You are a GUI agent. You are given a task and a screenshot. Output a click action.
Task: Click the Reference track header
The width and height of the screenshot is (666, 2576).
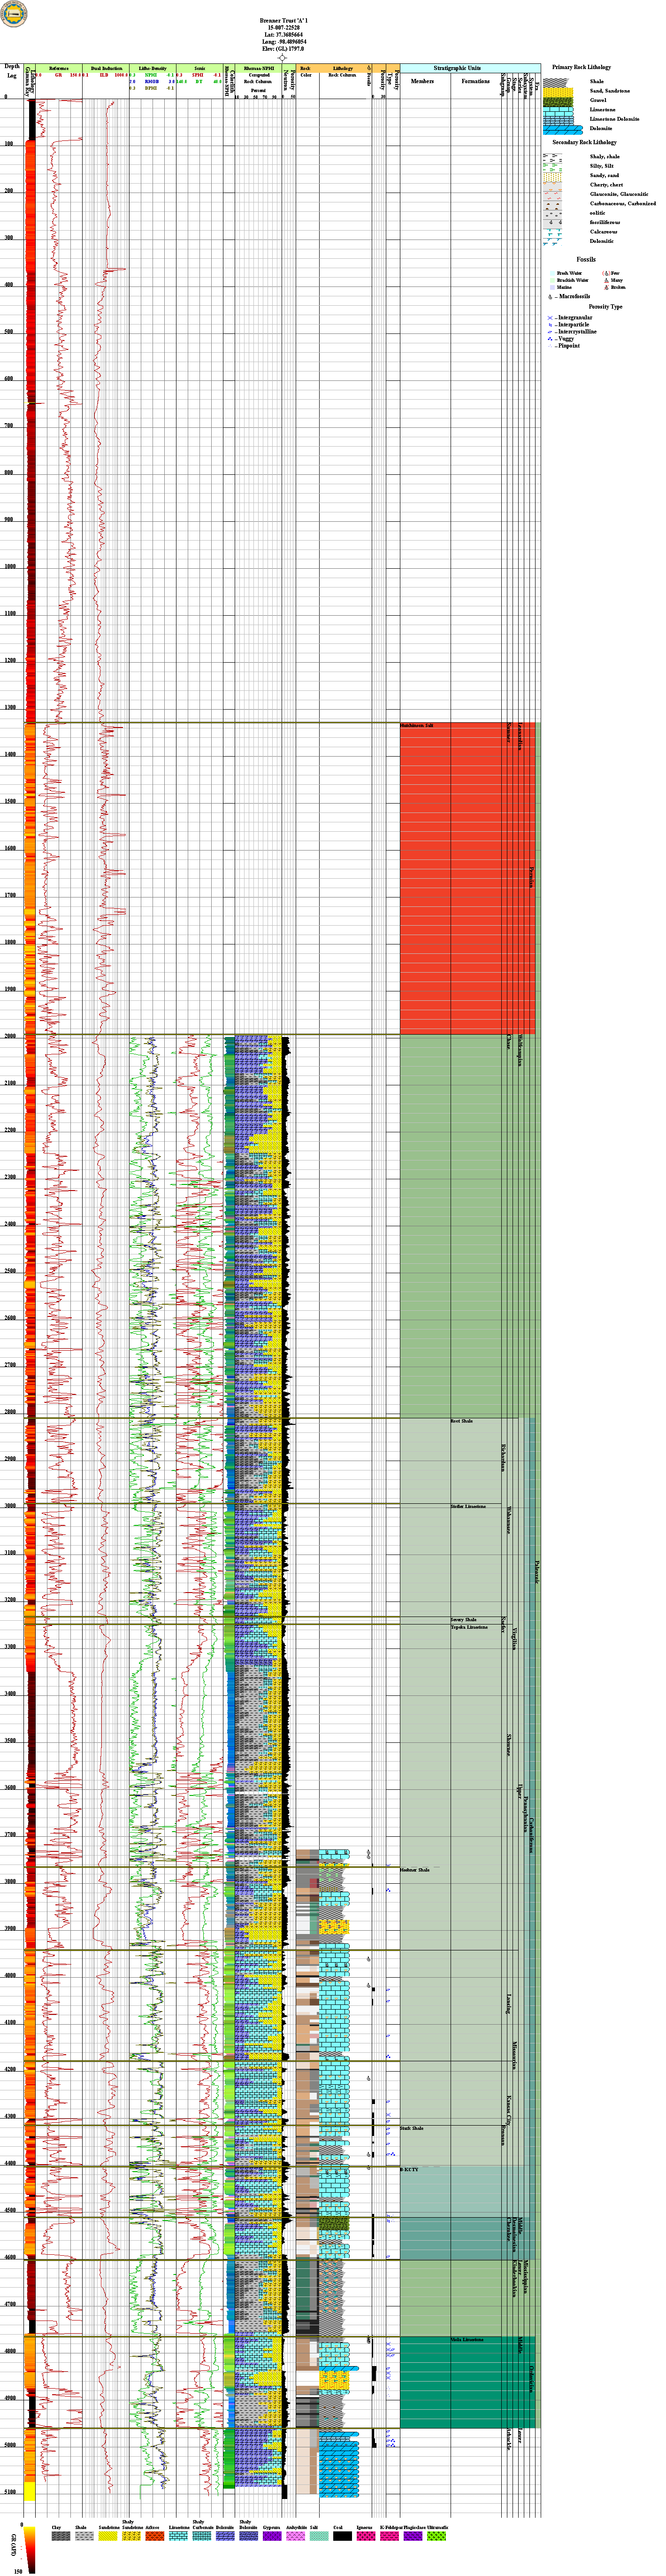(59, 68)
